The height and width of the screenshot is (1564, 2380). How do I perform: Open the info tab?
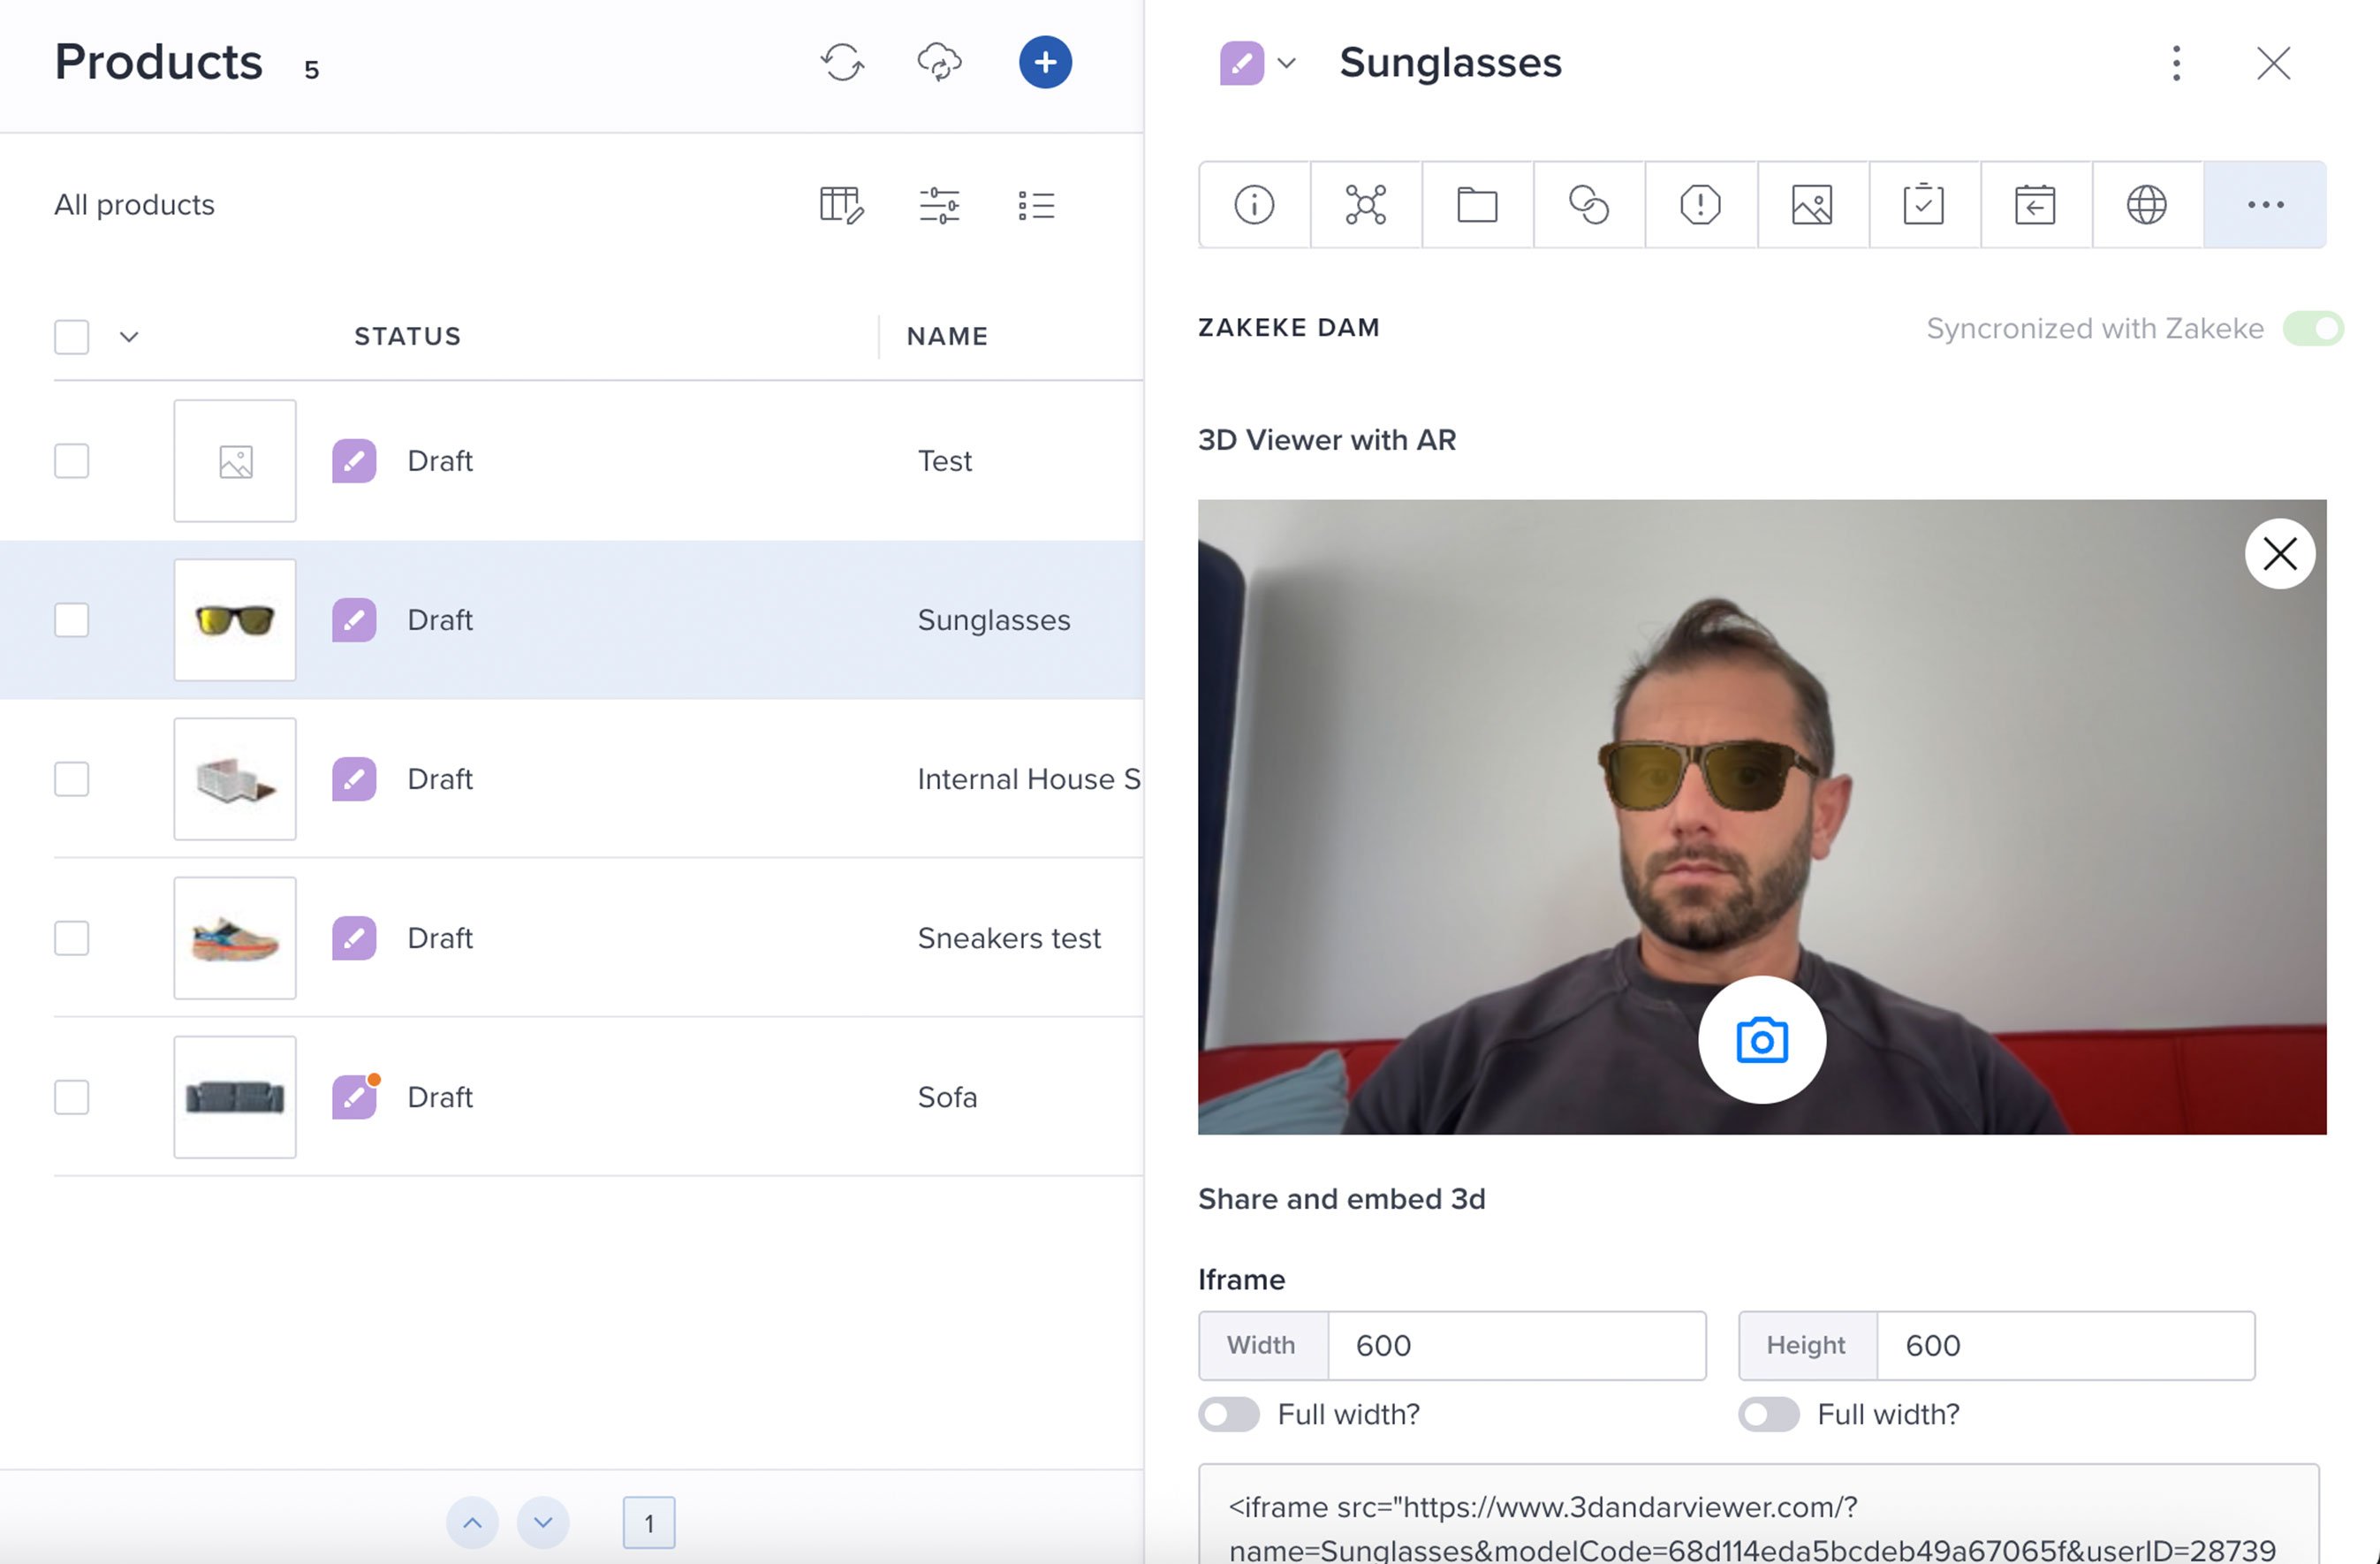point(1254,205)
